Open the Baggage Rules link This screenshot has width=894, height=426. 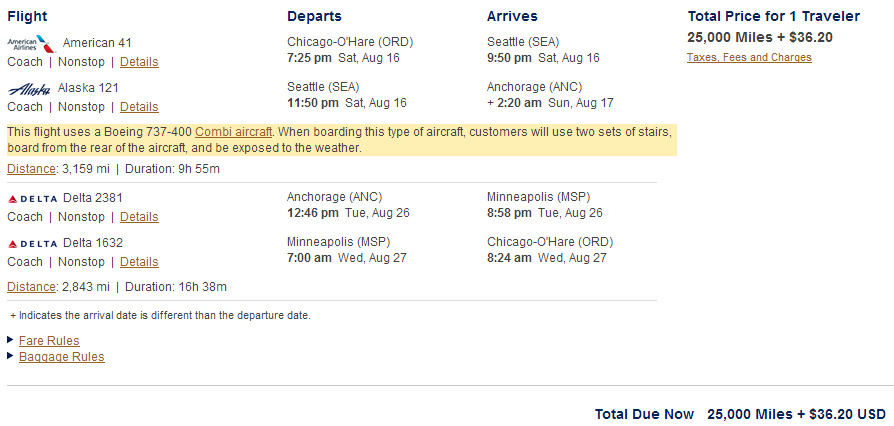(x=61, y=357)
